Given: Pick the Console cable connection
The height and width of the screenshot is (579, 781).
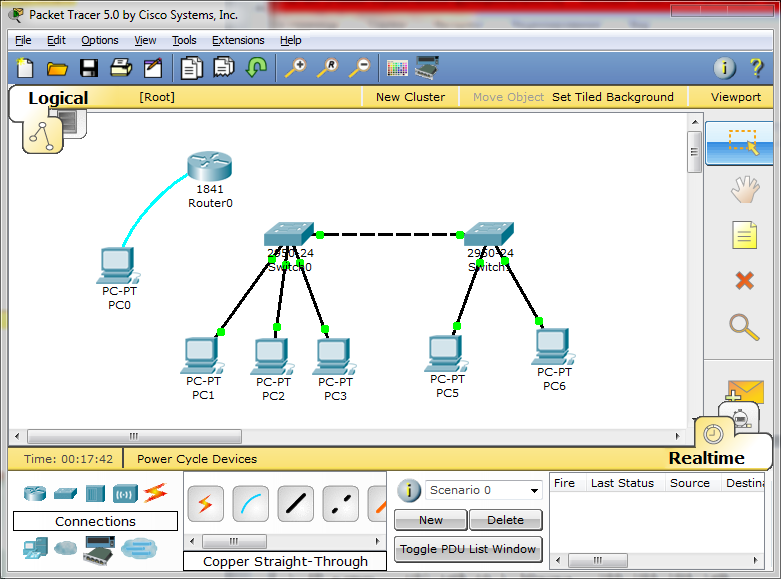Looking at the screenshot, I should [x=251, y=504].
